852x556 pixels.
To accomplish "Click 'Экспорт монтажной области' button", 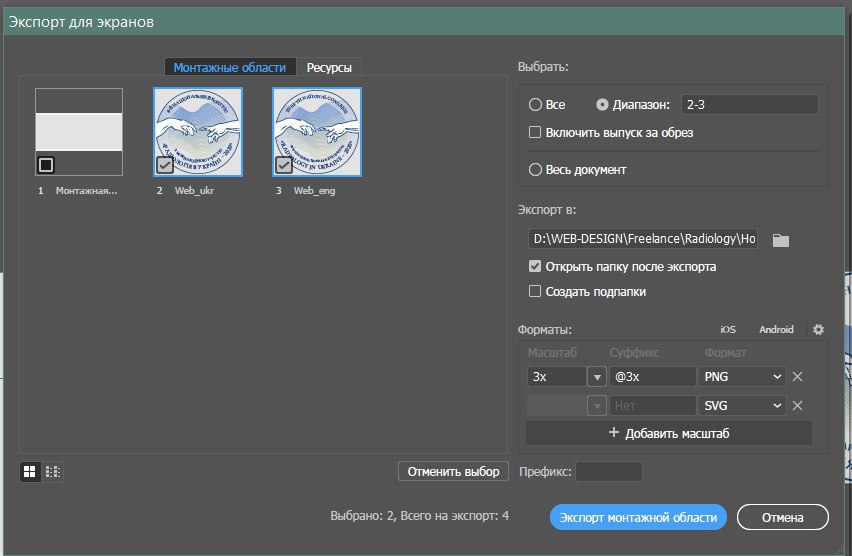I will click(x=638, y=517).
